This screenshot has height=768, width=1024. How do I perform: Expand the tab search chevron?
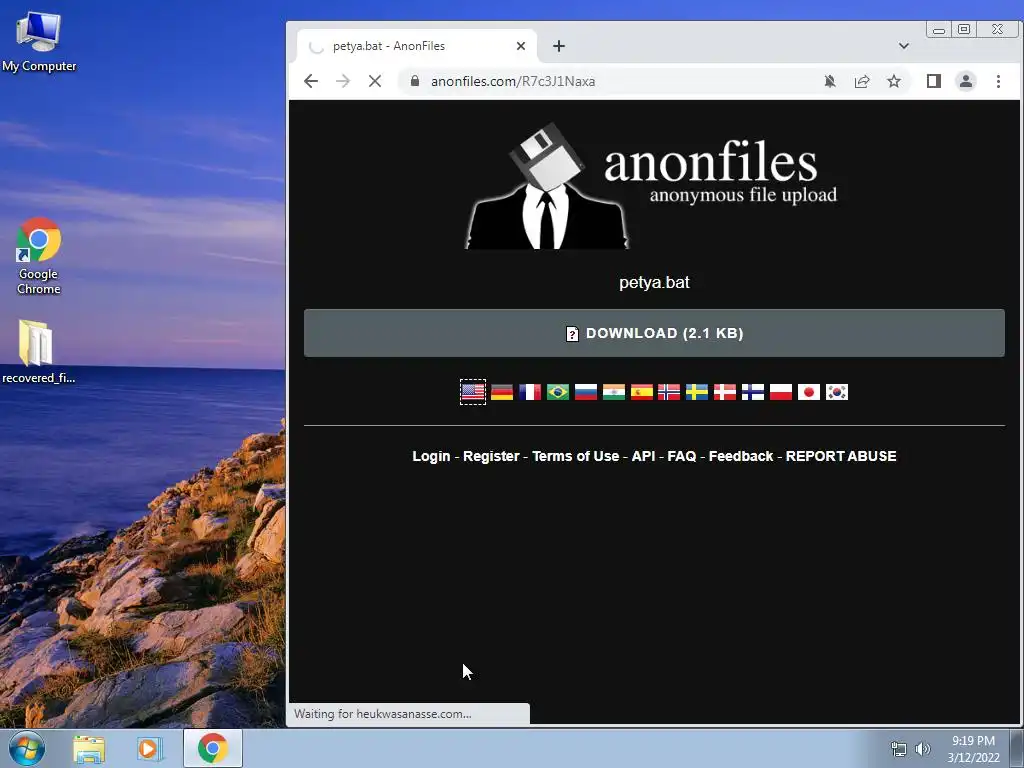tap(904, 46)
